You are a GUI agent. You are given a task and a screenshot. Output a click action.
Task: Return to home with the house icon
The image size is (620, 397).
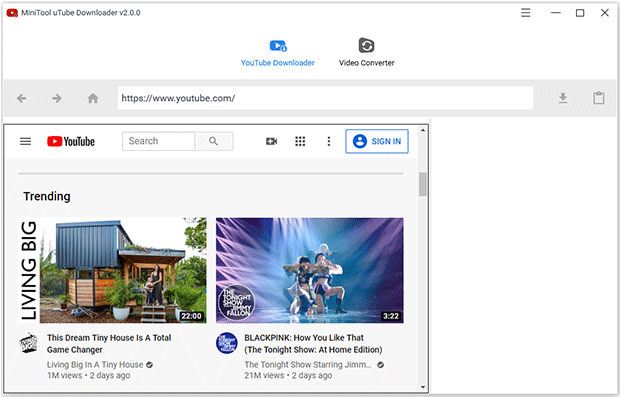(93, 98)
